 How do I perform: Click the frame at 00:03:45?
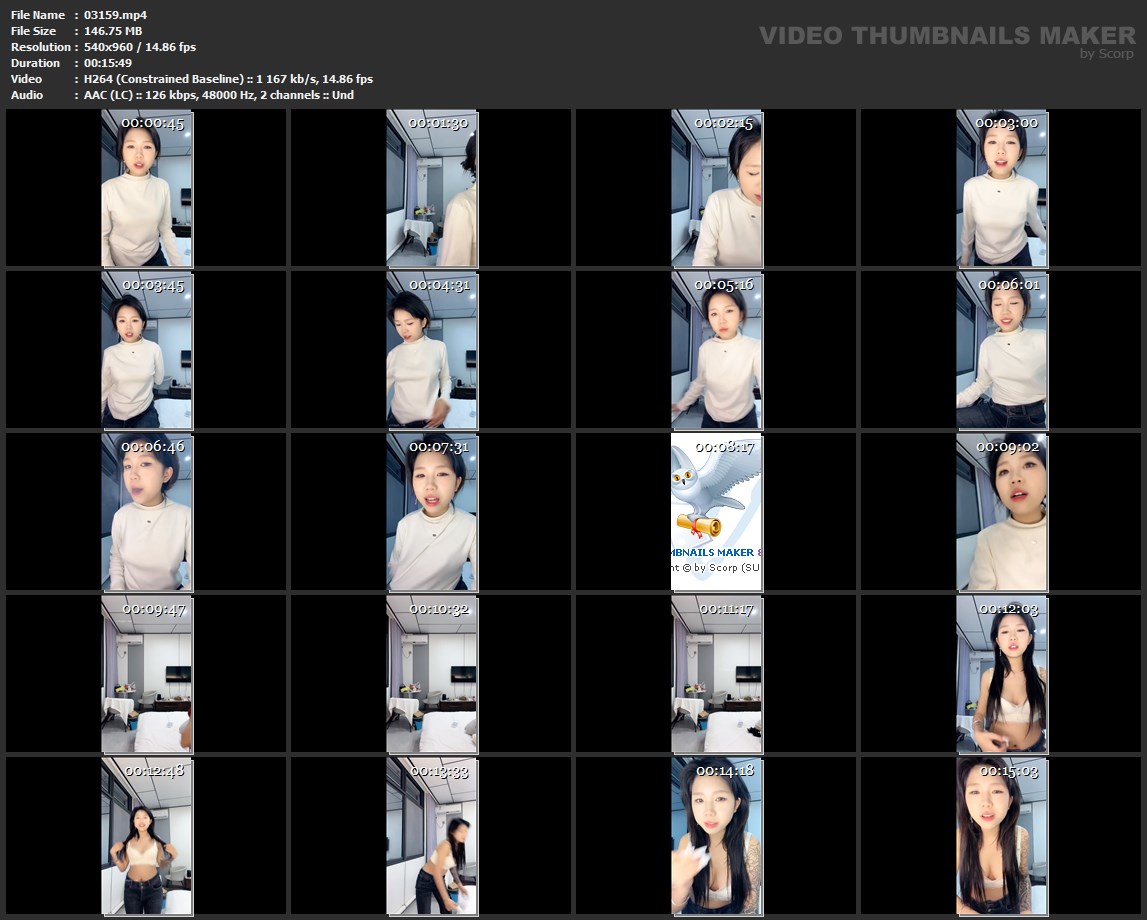point(146,350)
